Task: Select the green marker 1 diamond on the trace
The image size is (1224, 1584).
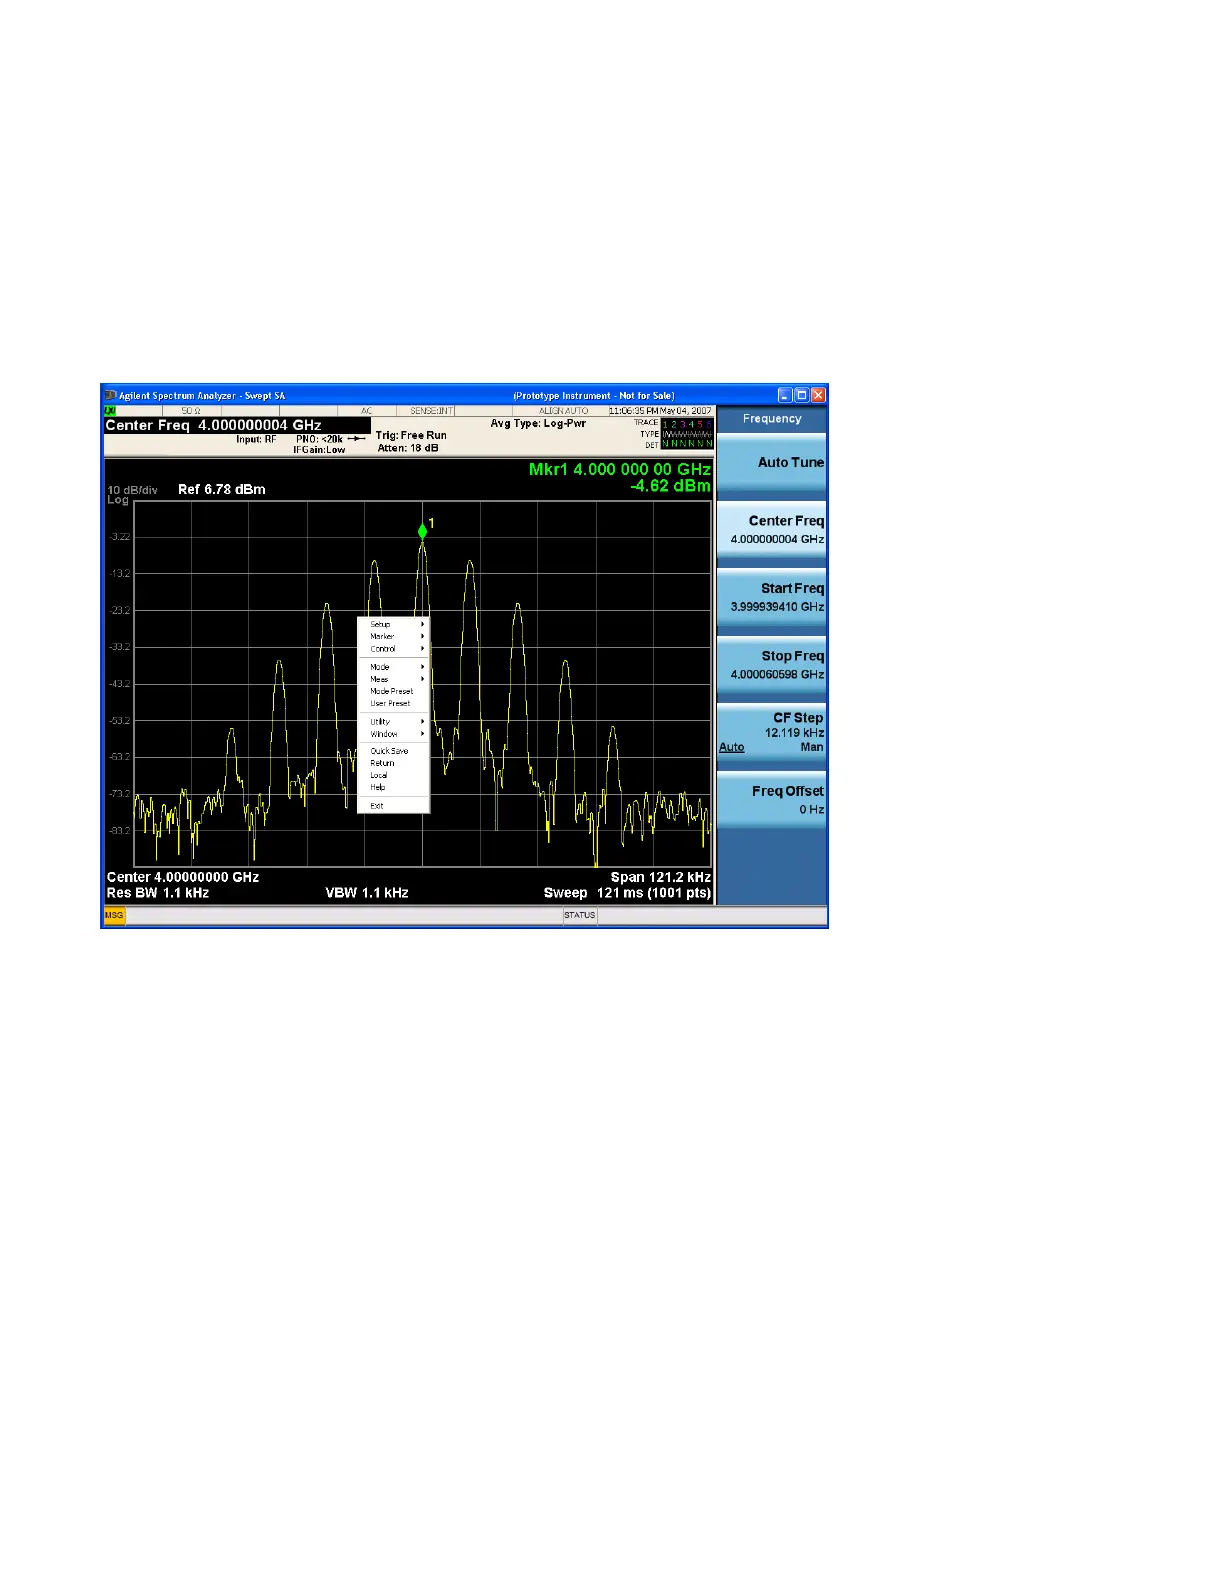Action: (422, 531)
